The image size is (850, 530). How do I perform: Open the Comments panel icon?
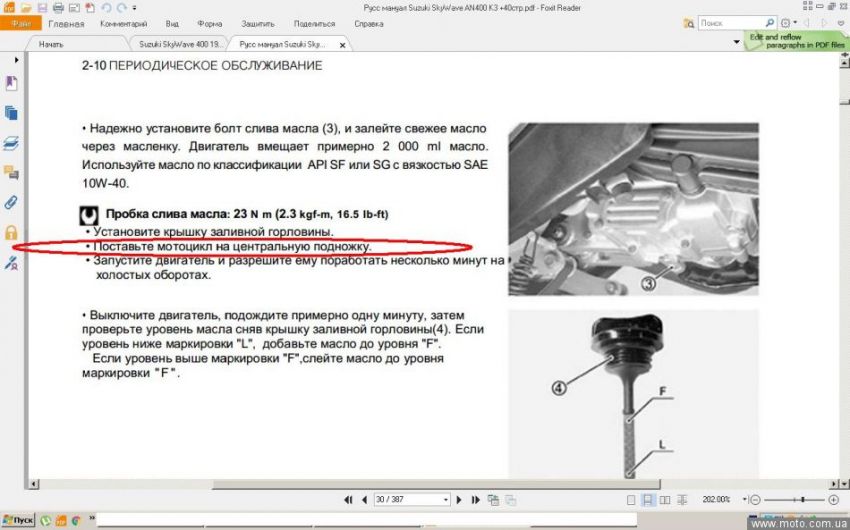[x=12, y=172]
